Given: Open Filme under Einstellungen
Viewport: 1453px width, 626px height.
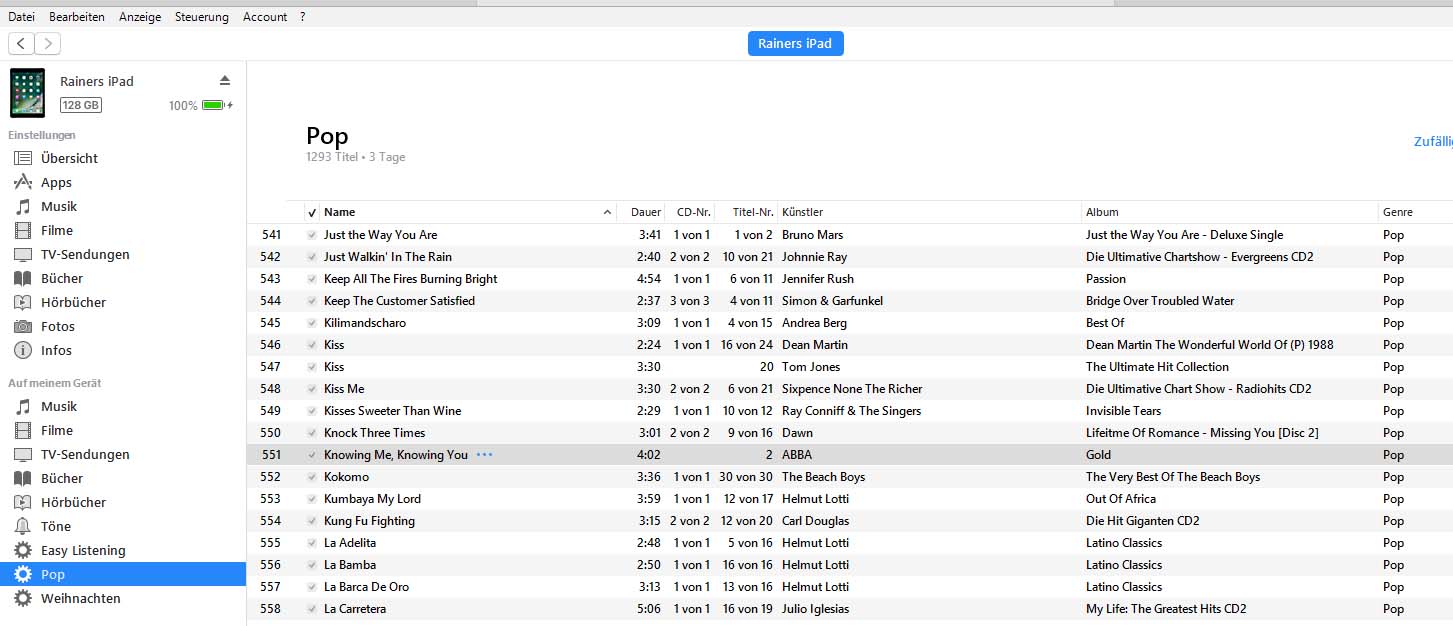Looking at the screenshot, I should point(57,230).
